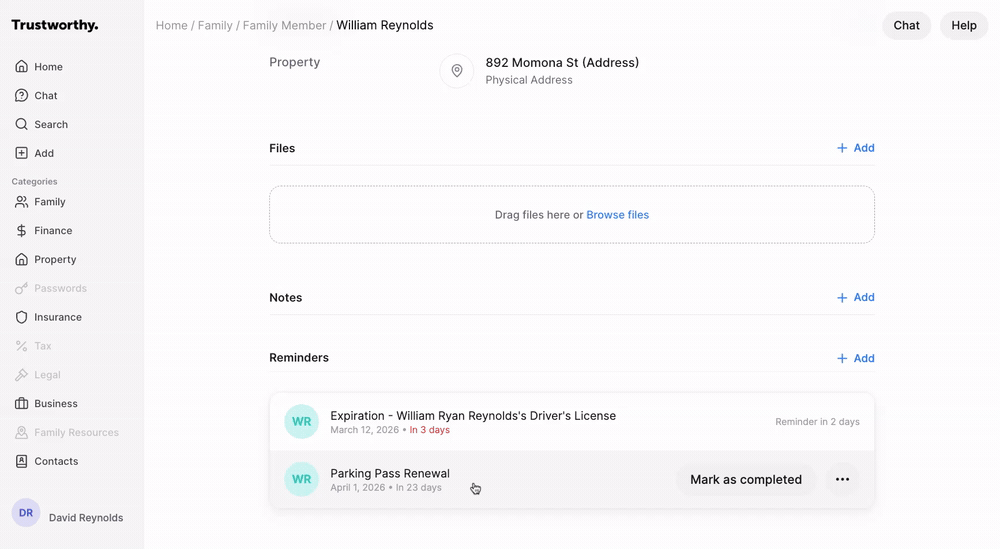Open Property category in sidebar
This screenshot has height=549, width=1000.
pos(55,260)
